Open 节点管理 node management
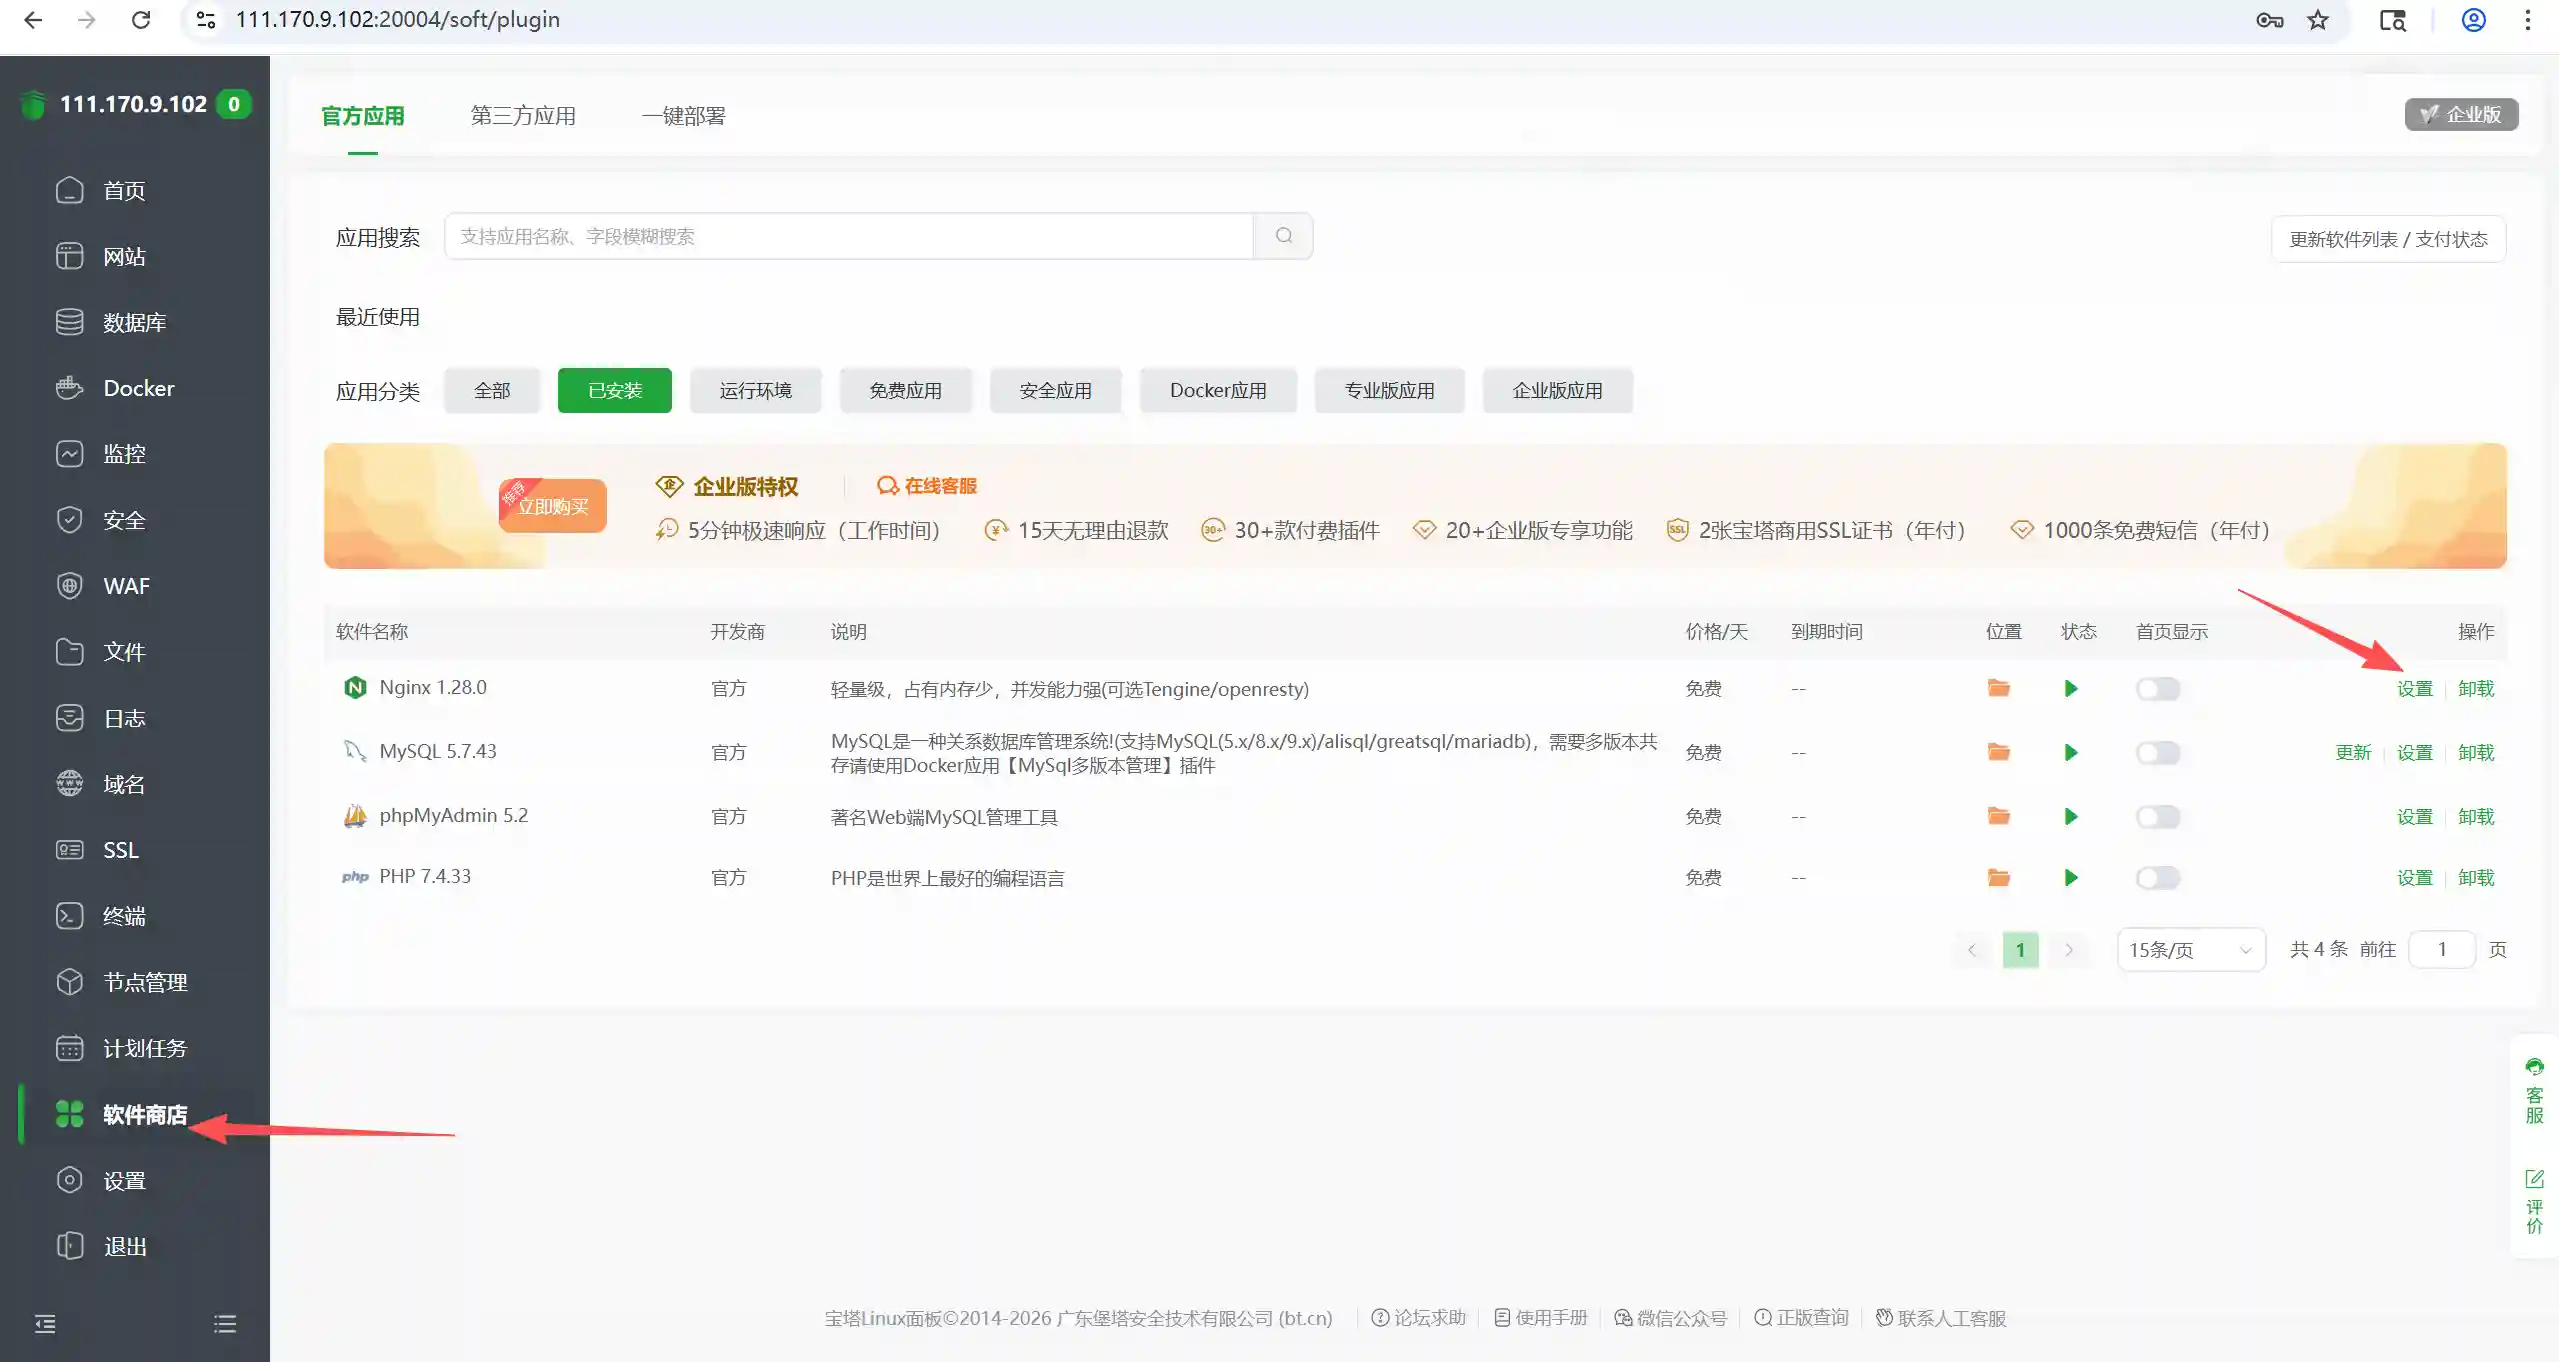 pyautogui.click(x=145, y=982)
